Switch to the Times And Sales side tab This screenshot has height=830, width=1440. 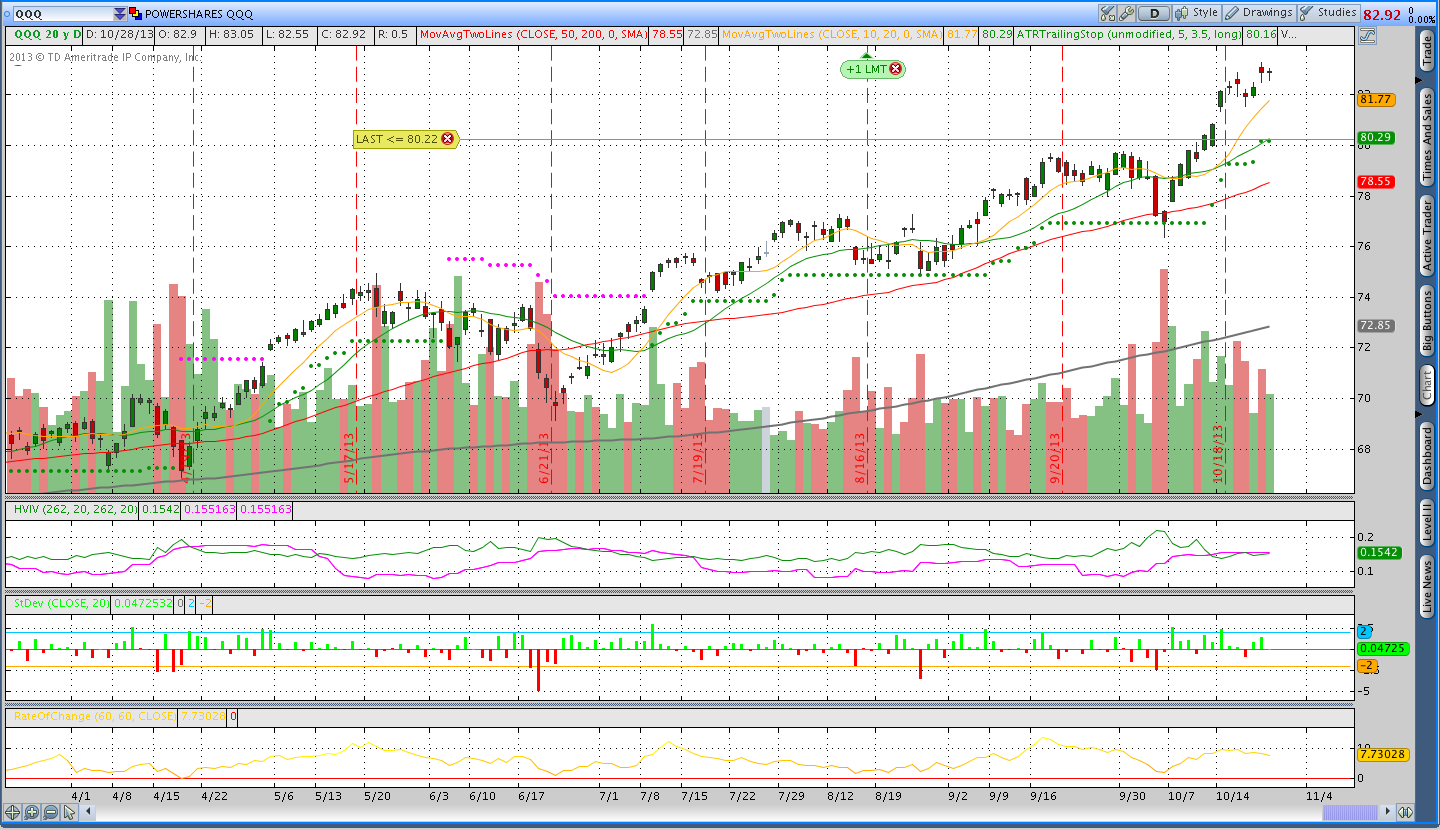1427,137
